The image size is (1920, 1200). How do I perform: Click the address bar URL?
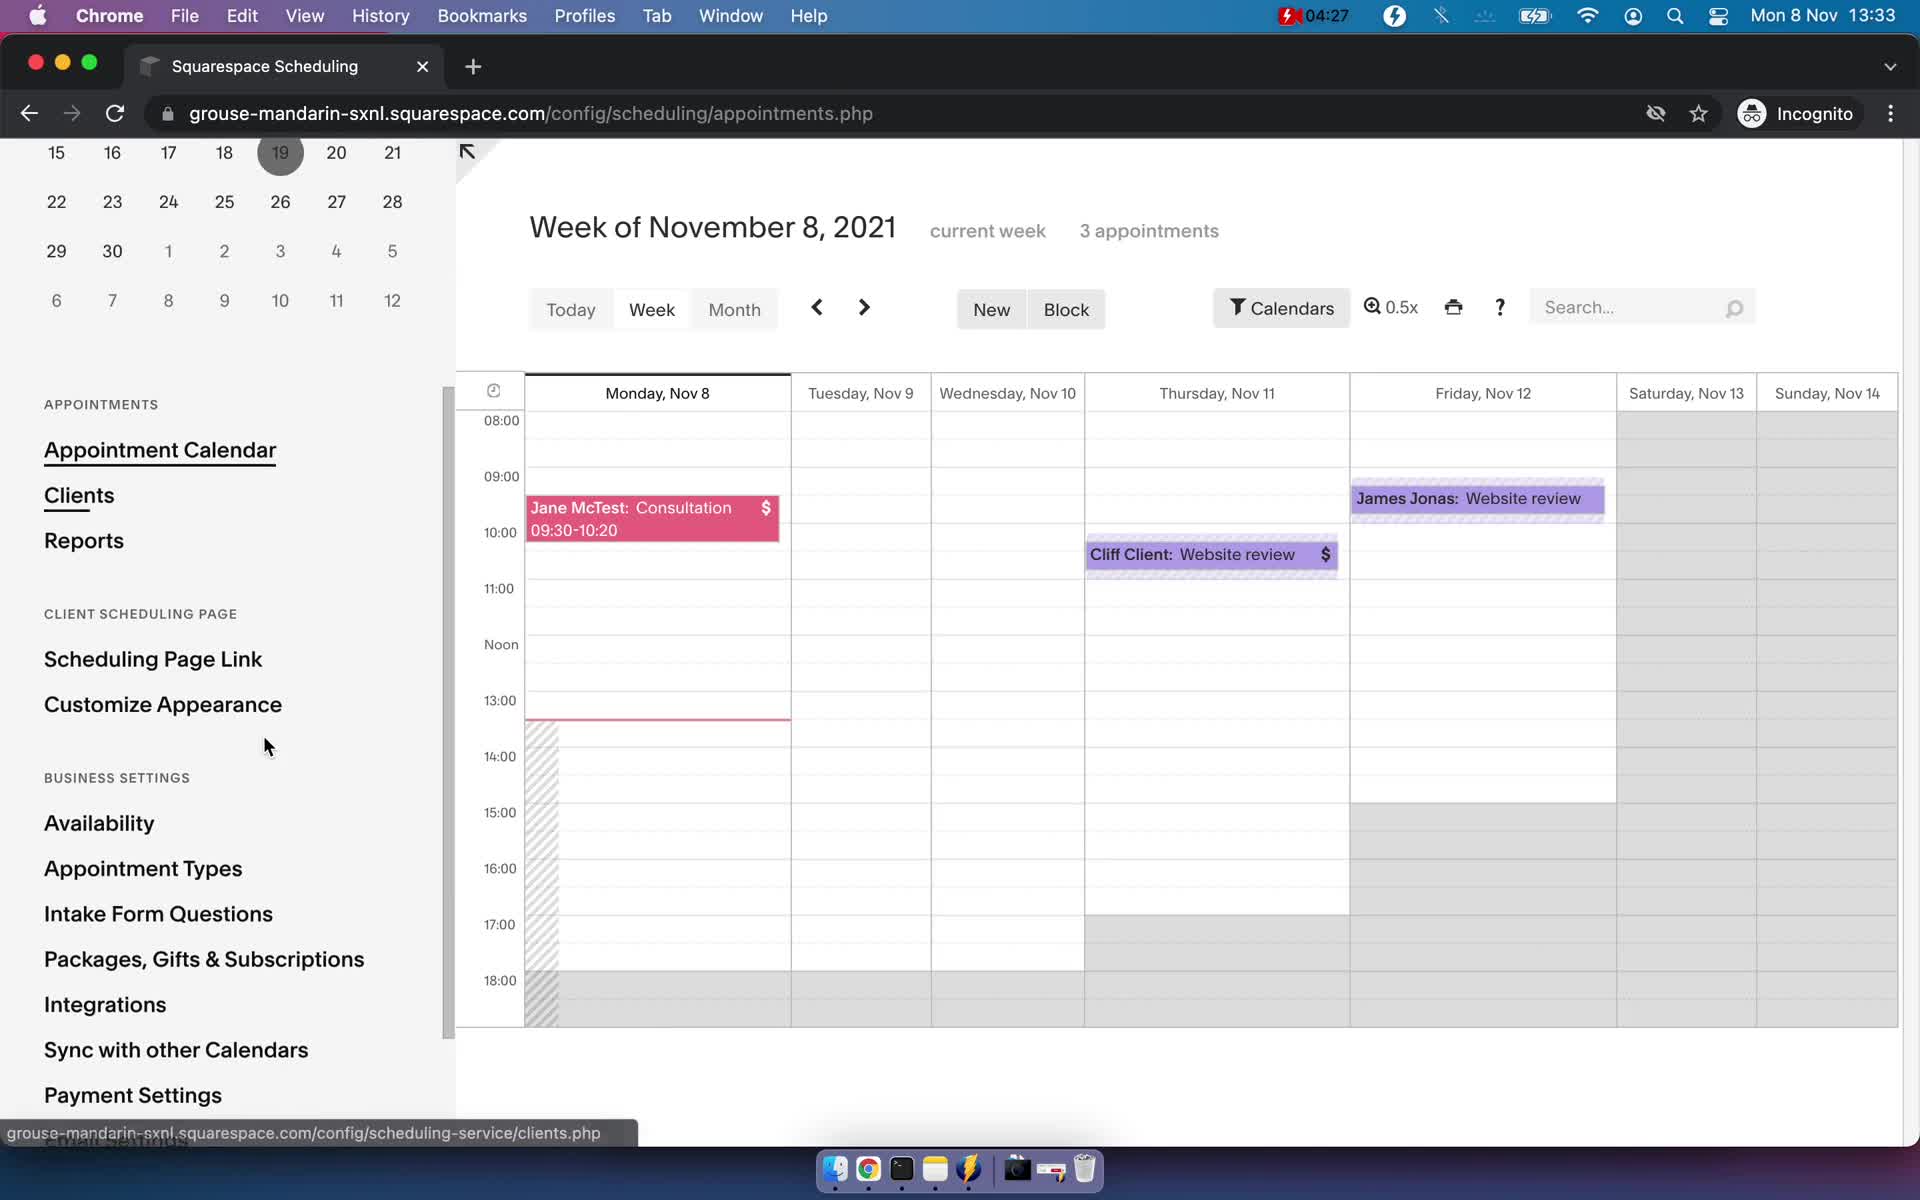531,113
